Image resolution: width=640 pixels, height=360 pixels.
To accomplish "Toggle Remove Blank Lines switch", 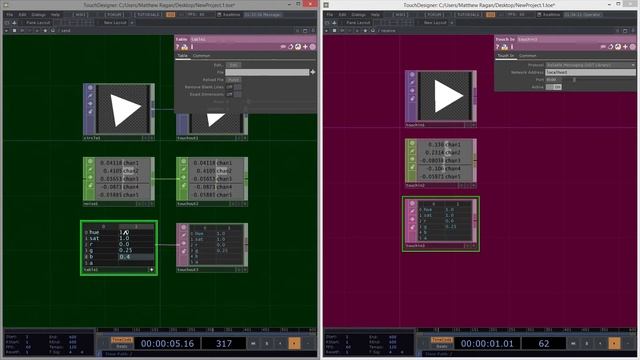I will tap(233, 87).
